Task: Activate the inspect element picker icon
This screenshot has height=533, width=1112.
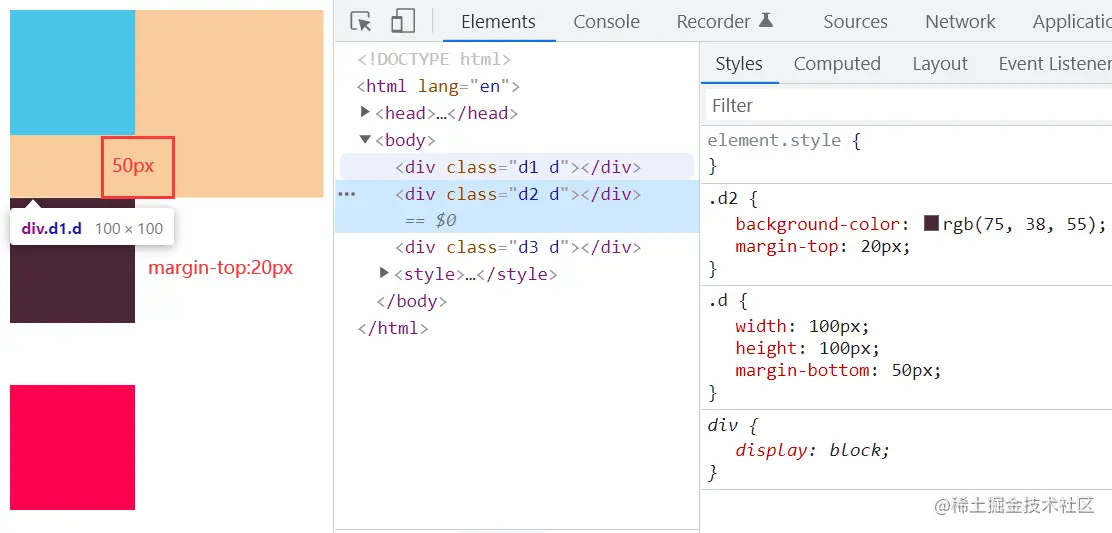Action: coord(361,21)
